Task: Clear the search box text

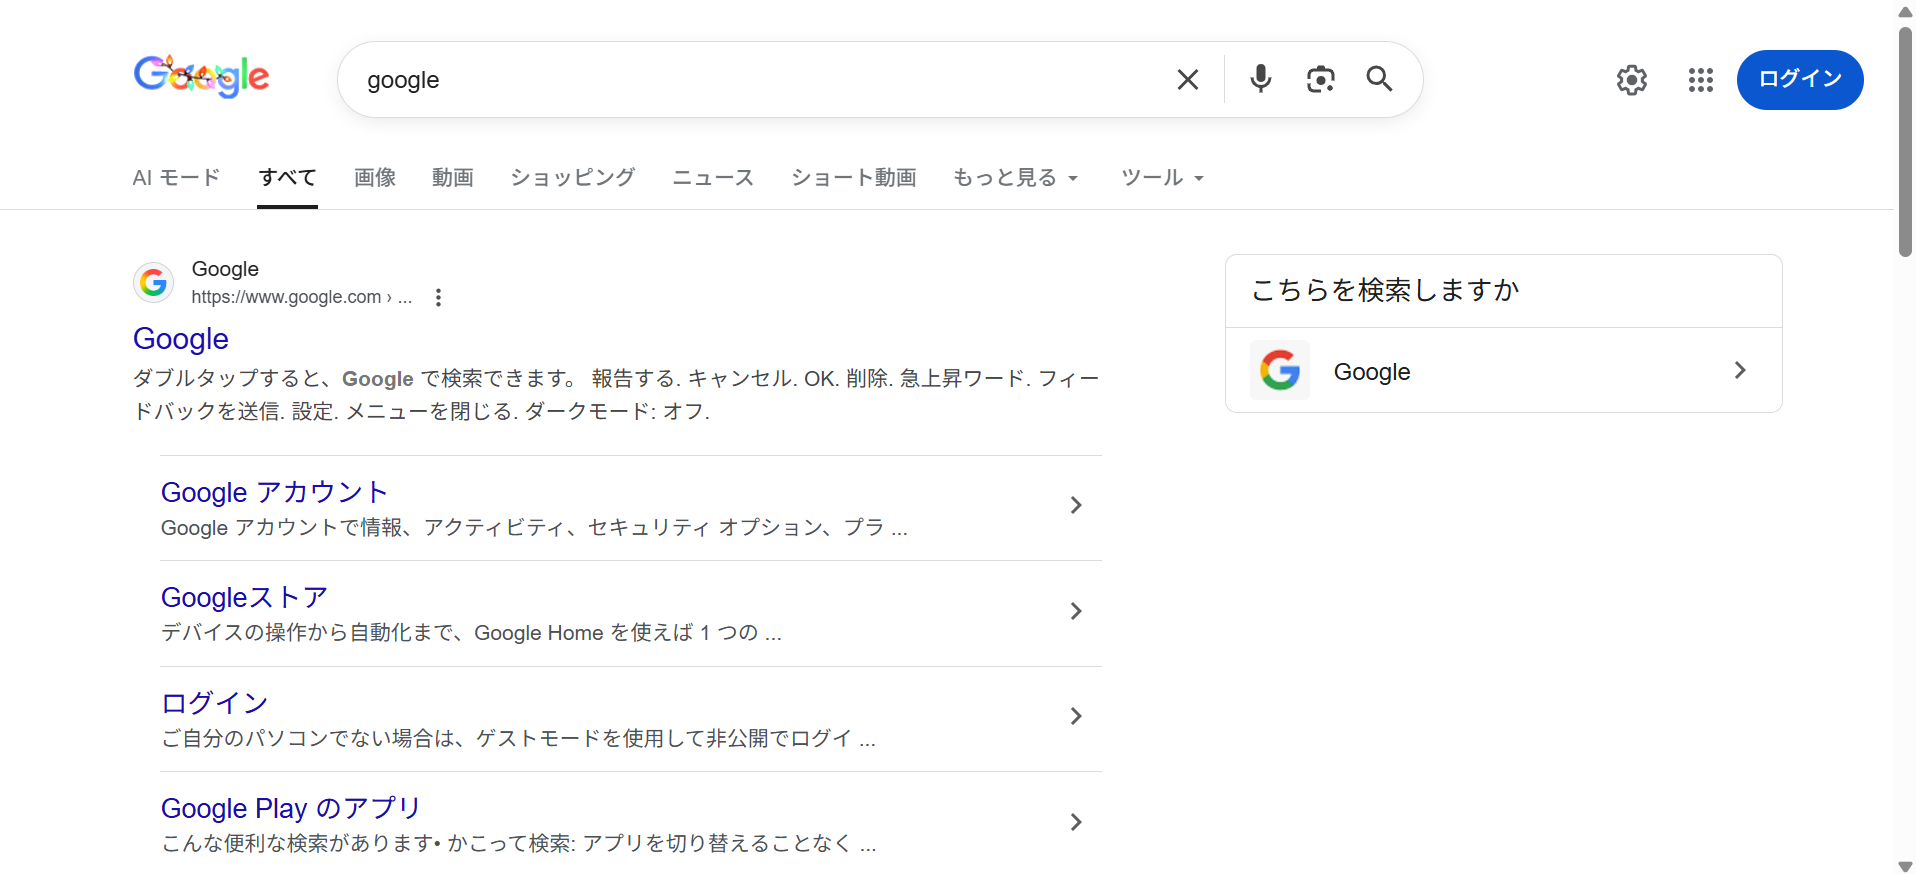Action: coord(1187,80)
